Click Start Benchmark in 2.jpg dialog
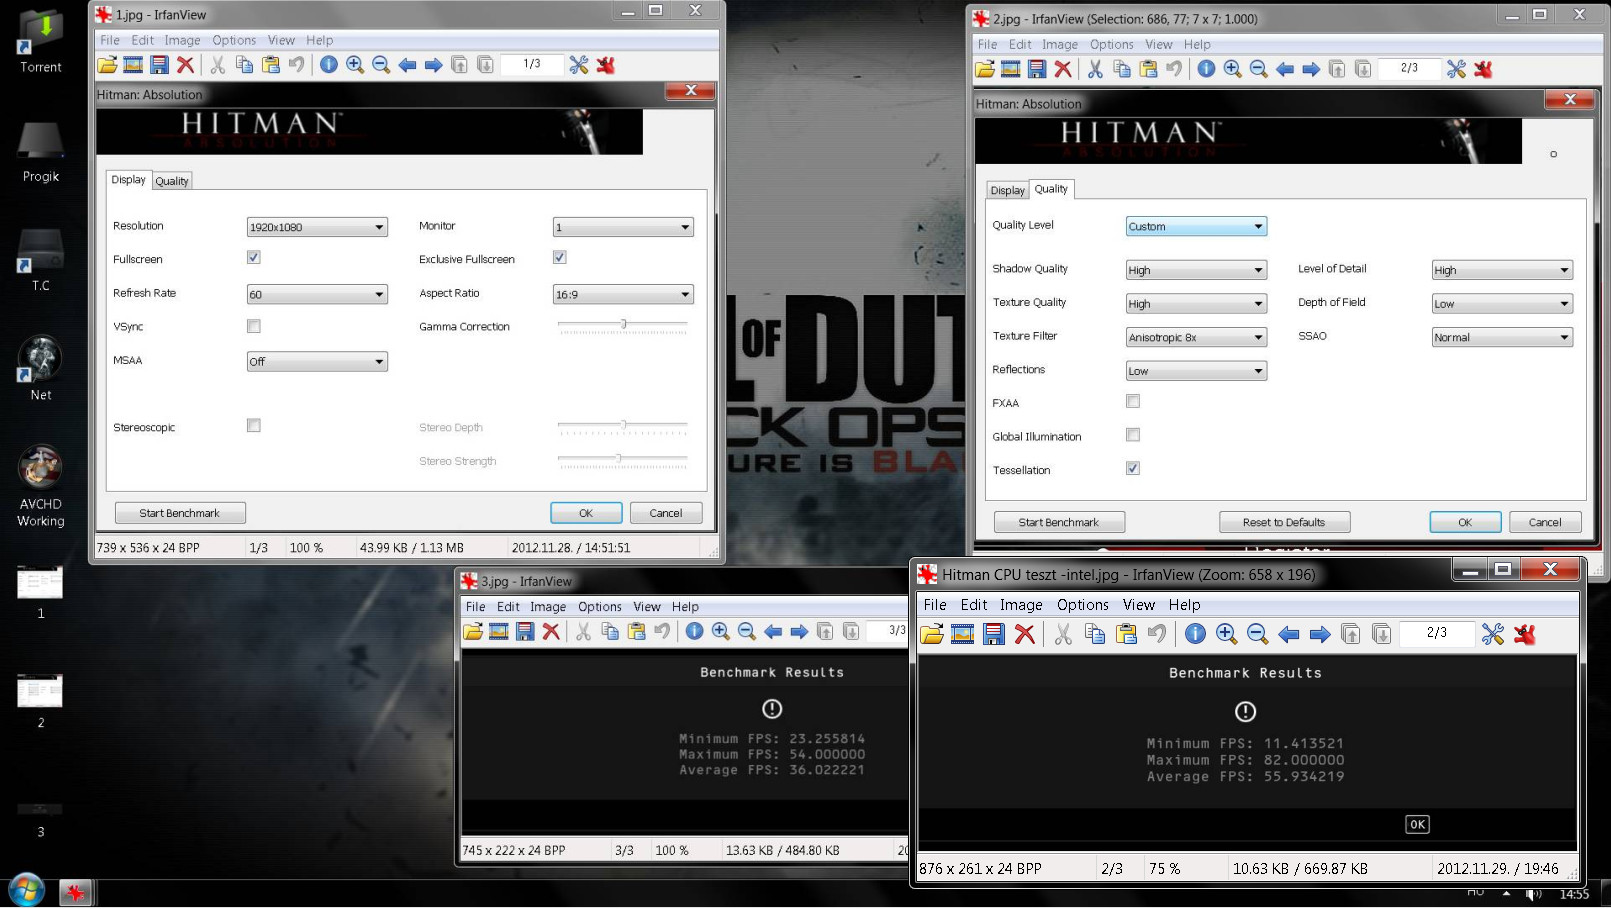 coord(1059,522)
